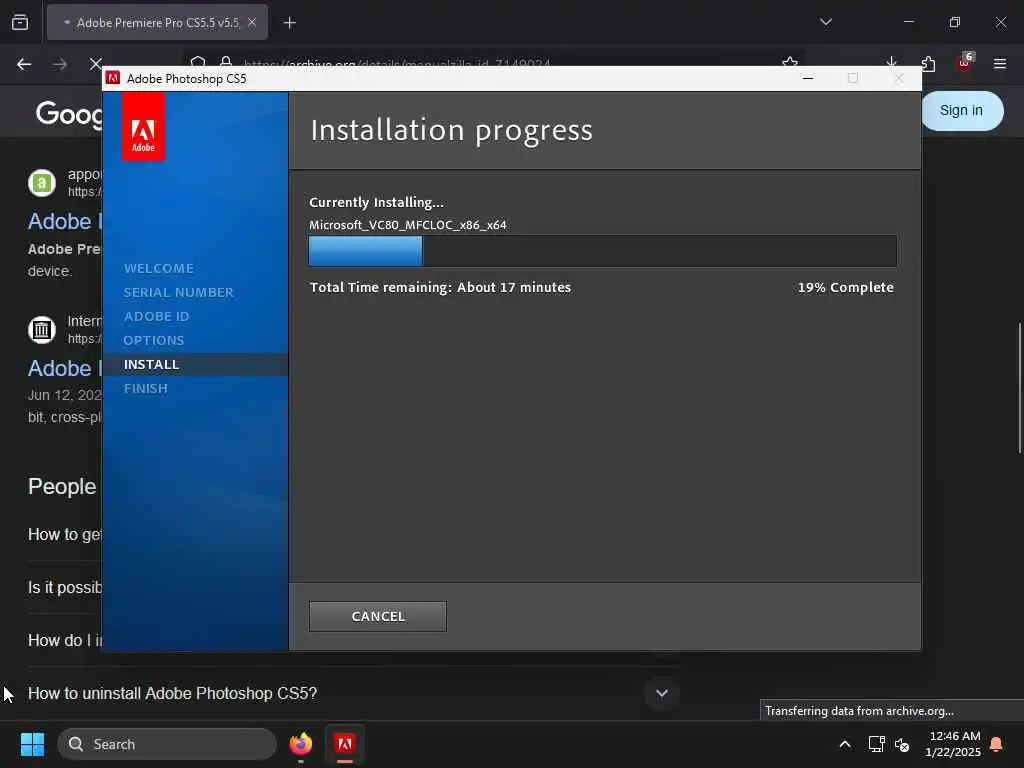Click the network icon in system tray
This screenshot has height=768, width=1024.
coord(876,744)
